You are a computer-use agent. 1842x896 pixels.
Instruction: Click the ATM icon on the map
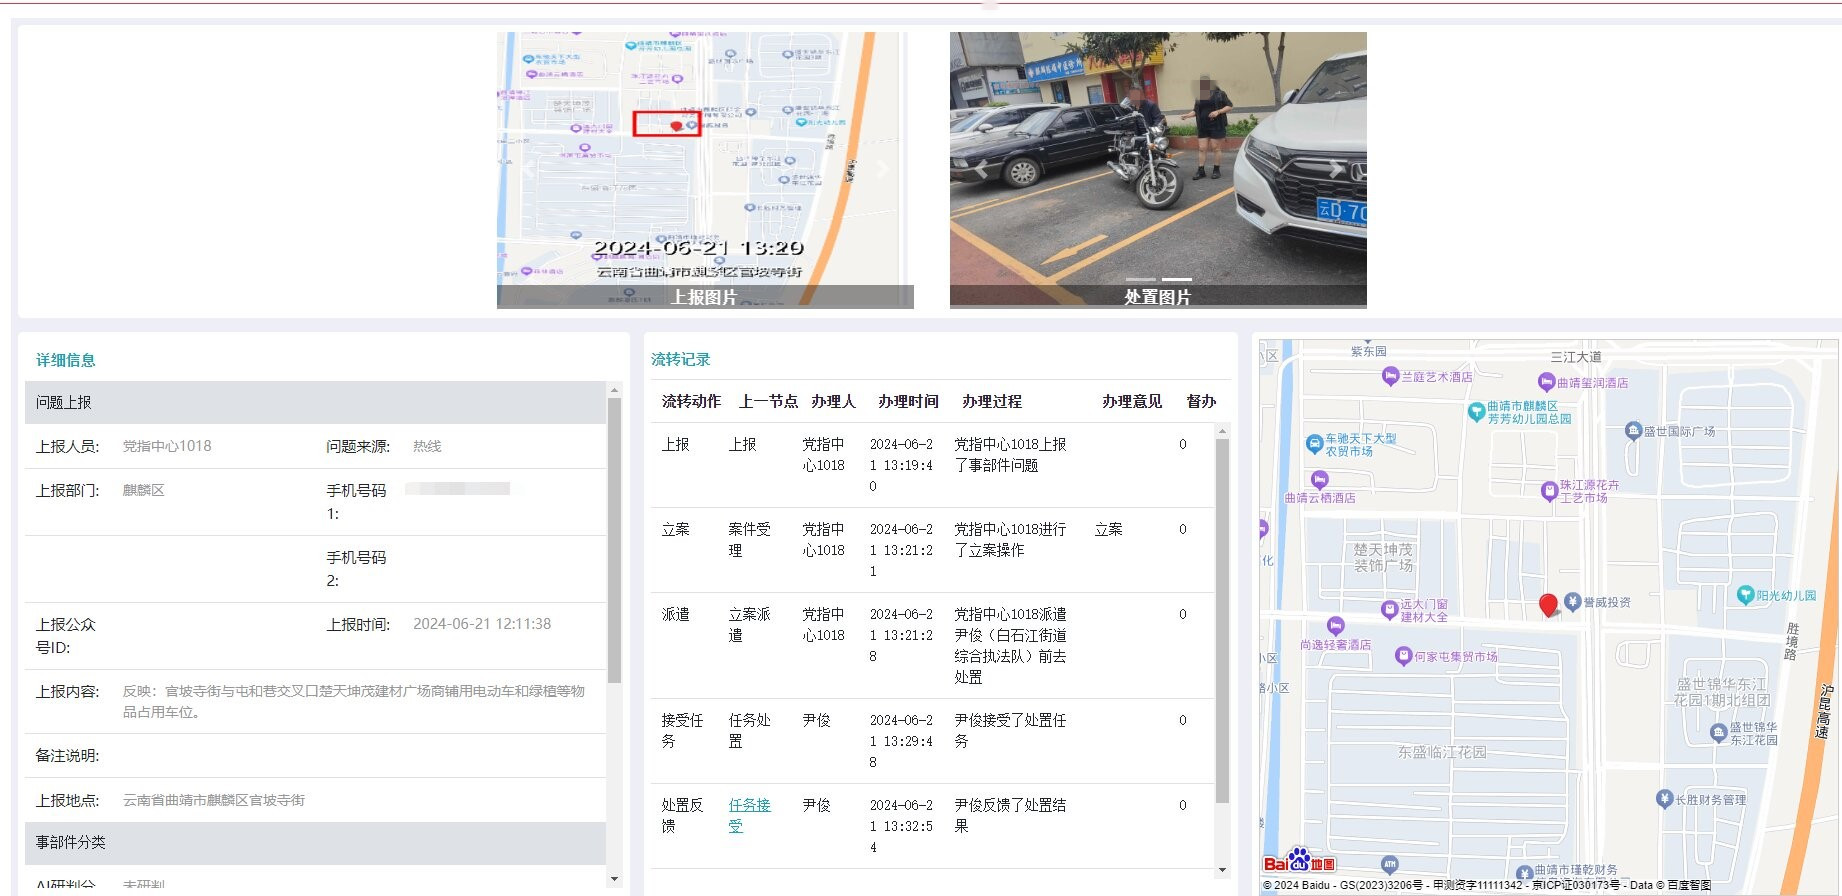[x=1390, y=864]
